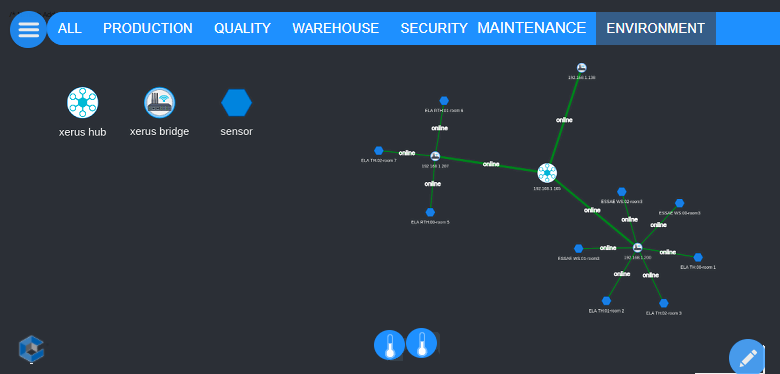
Task: Select sensor node ESSAE WS:00-room3
Action: coord(680,203)
